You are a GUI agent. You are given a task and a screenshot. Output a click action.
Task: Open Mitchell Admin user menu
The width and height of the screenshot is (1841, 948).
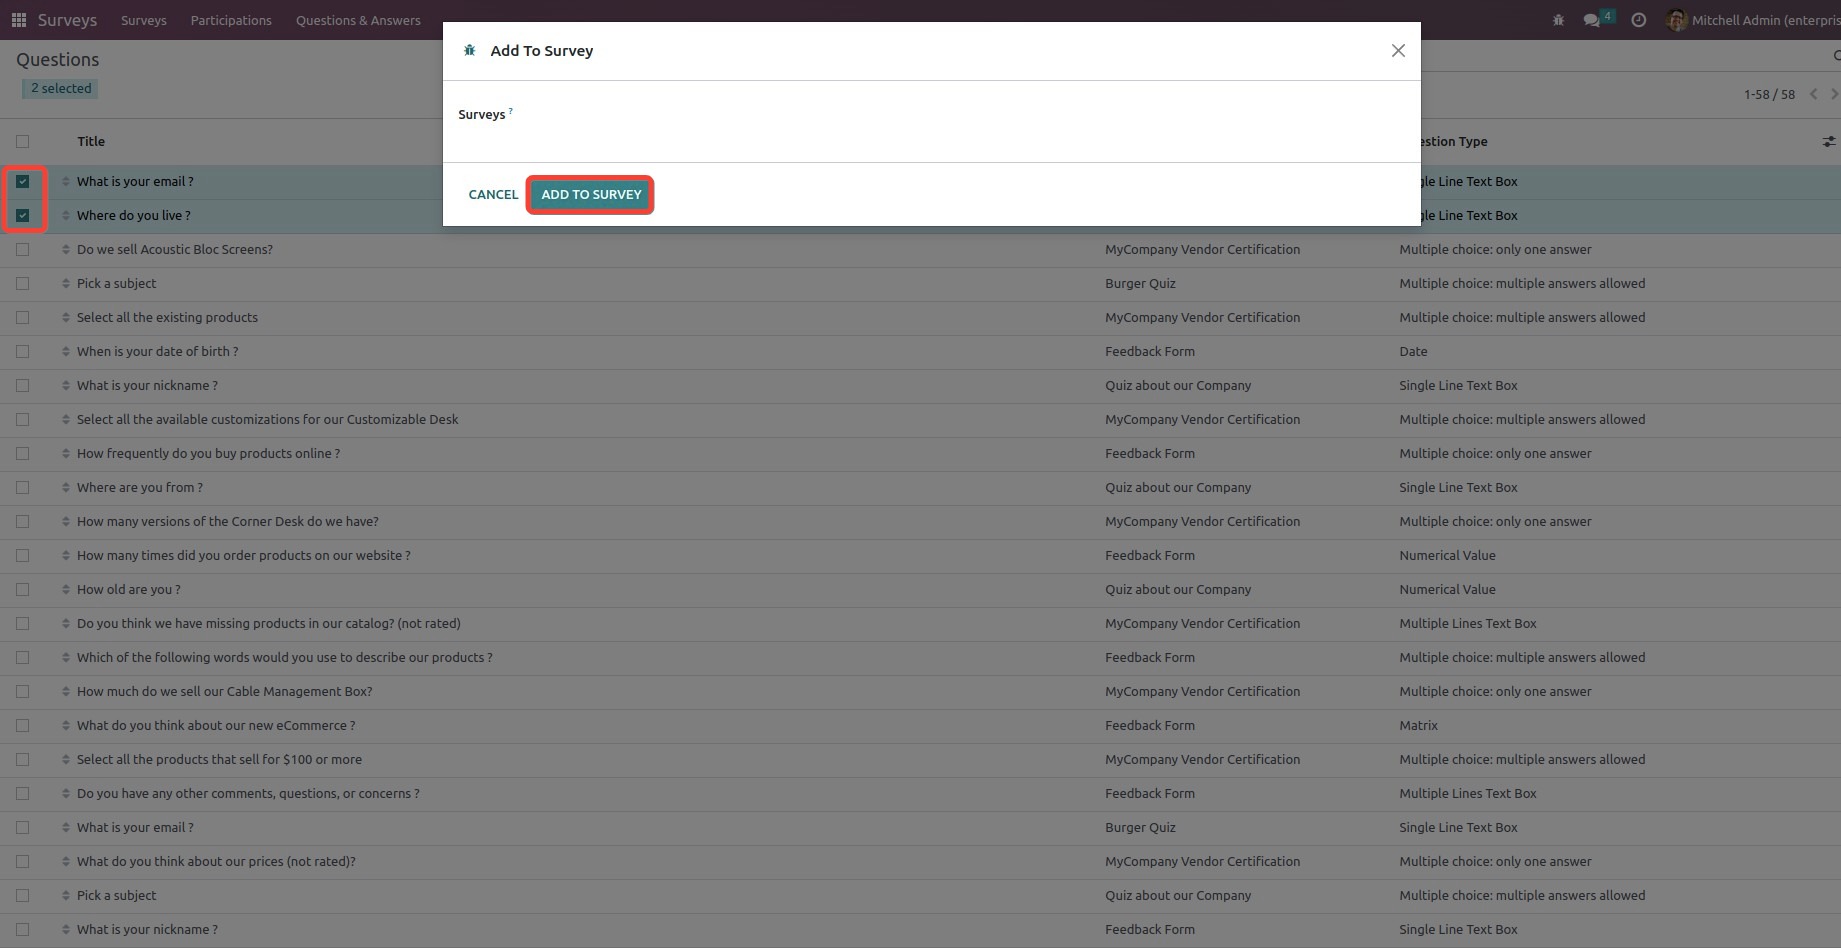tap(1752, 20)
